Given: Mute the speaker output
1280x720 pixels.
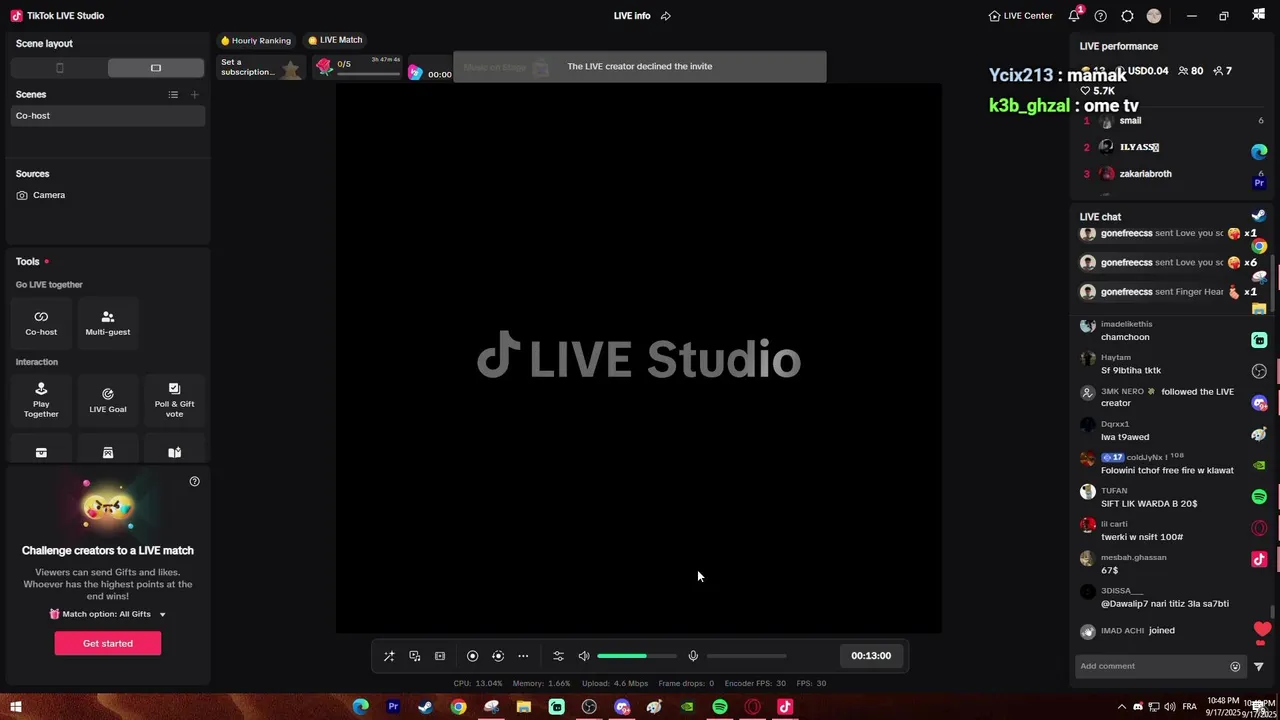Looking at the screenshot, I should (x=584, y=656).
